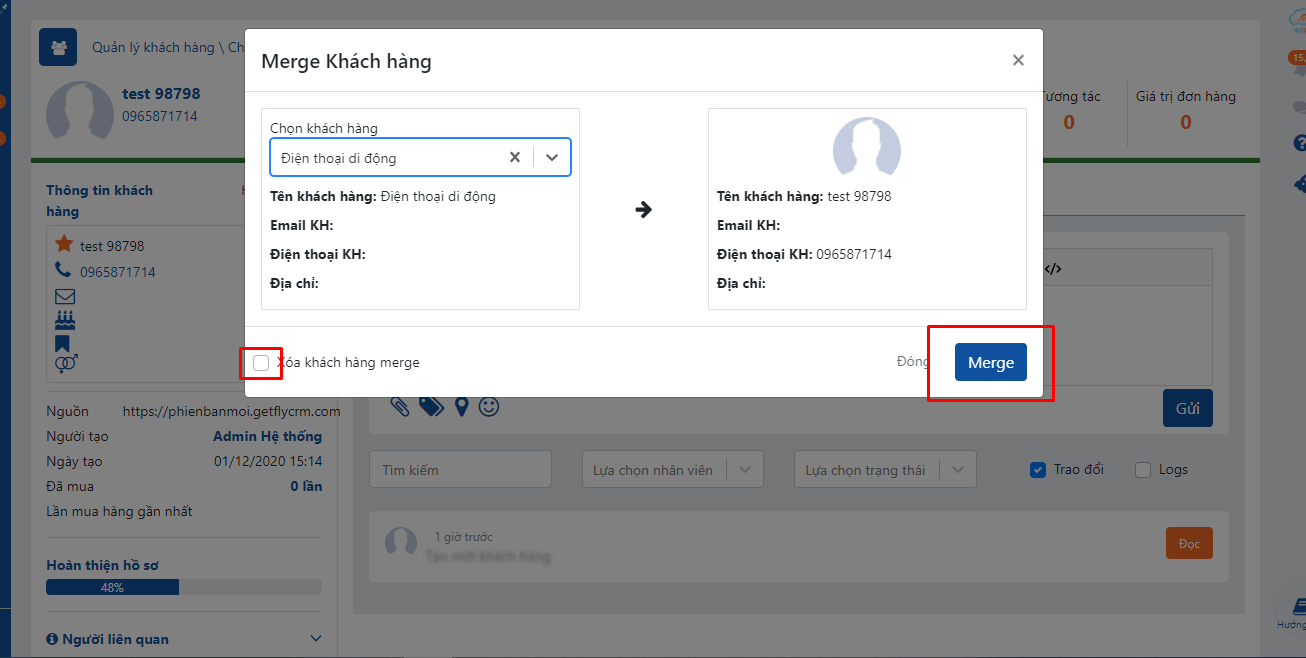
Task: Click the Tìm kiếm search field
Action: (x=460, y=470)
